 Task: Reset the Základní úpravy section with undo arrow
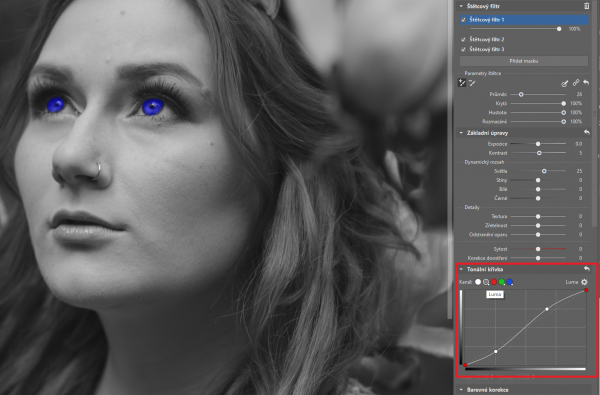click(x=587, y=132)
